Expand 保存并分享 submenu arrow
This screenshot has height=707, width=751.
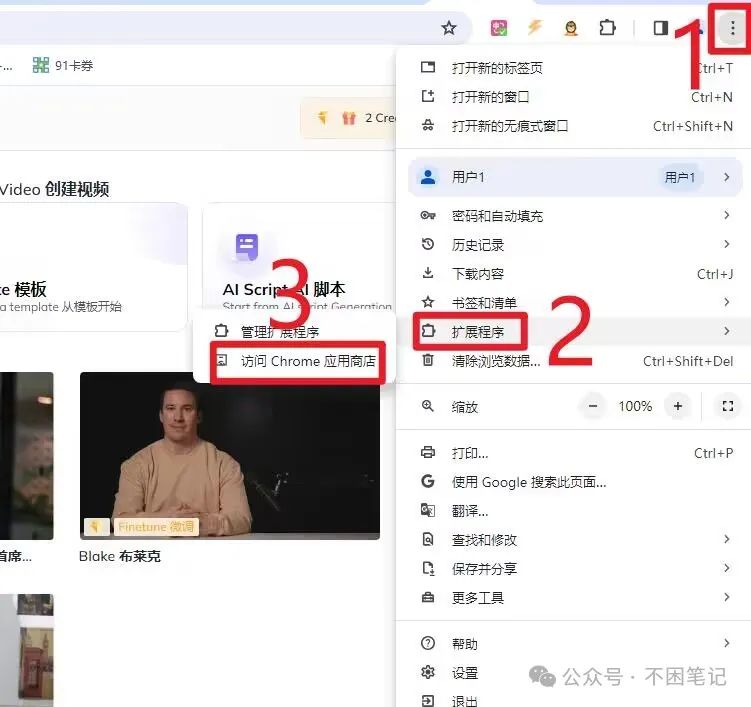pyautogui.click(x=727, y=568)
